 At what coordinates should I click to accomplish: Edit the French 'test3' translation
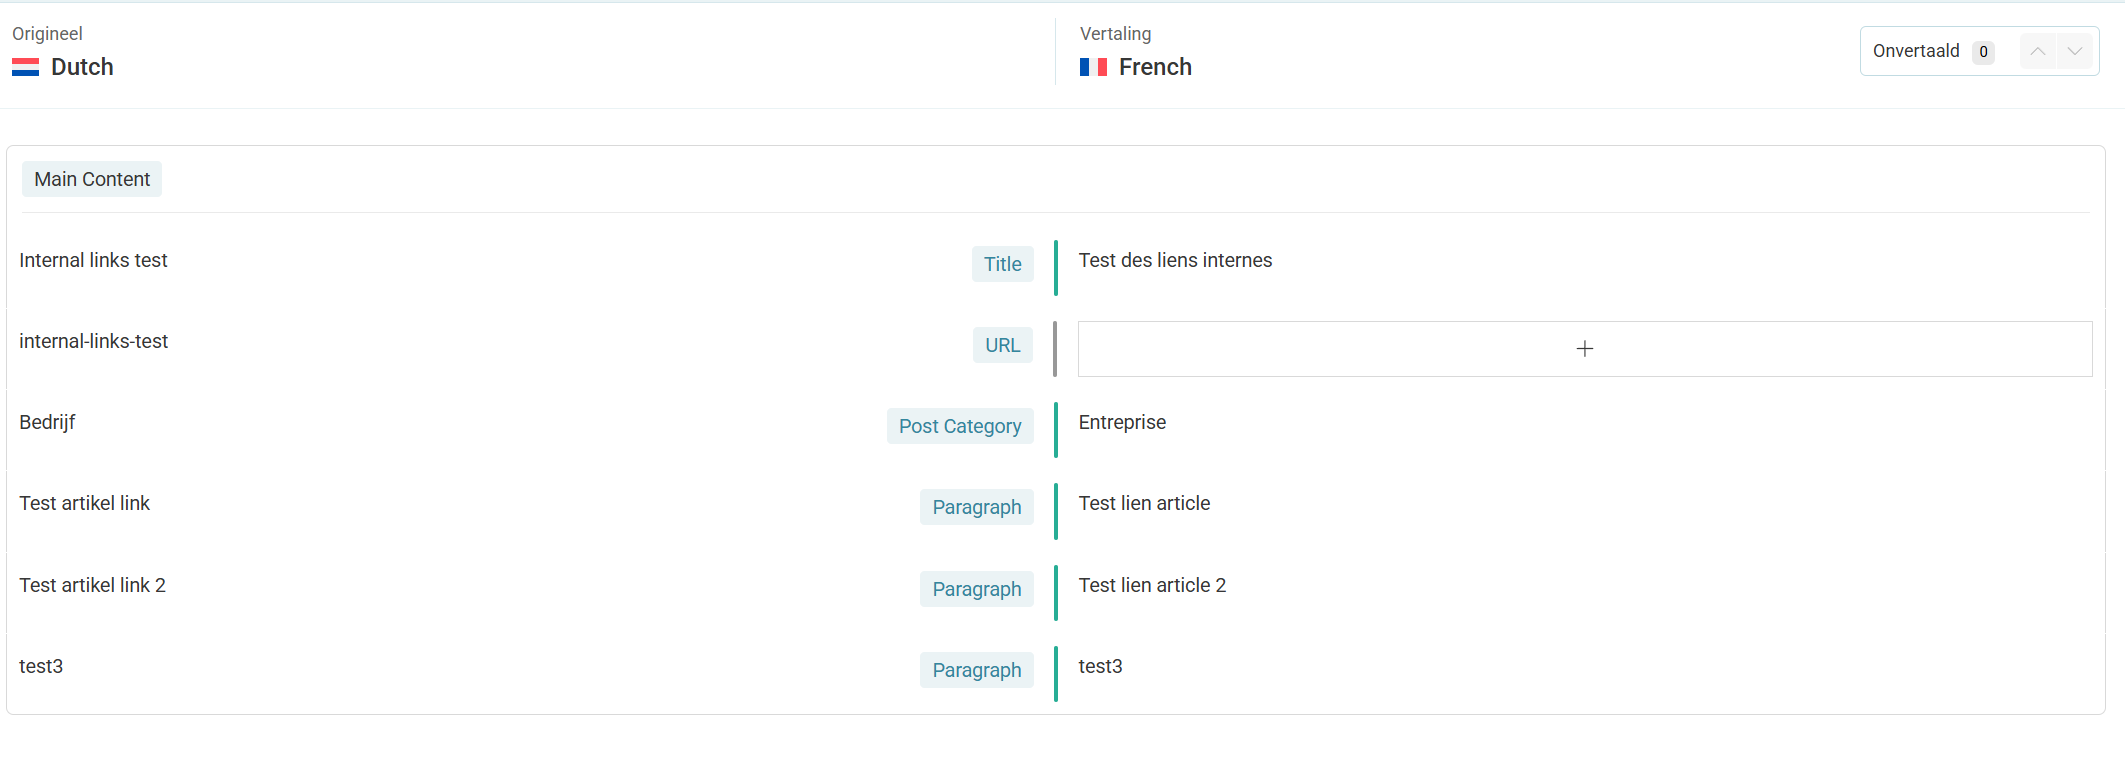(1100, 666)
